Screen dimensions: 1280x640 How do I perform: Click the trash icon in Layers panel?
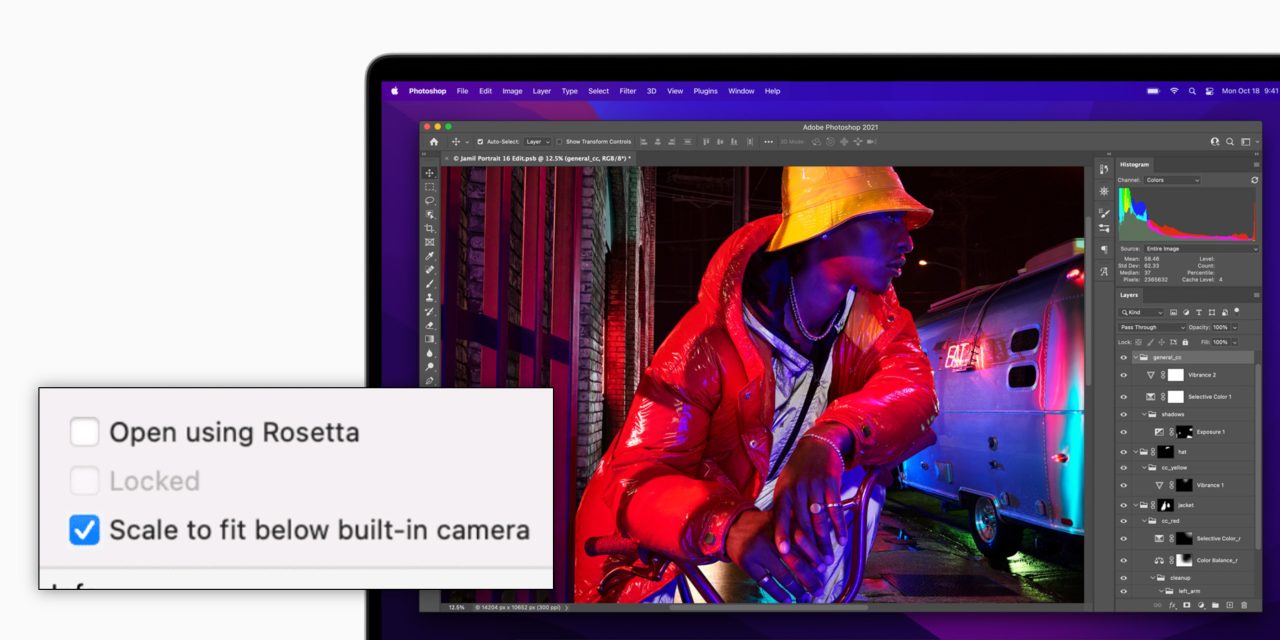click(x=1244, y=605)
